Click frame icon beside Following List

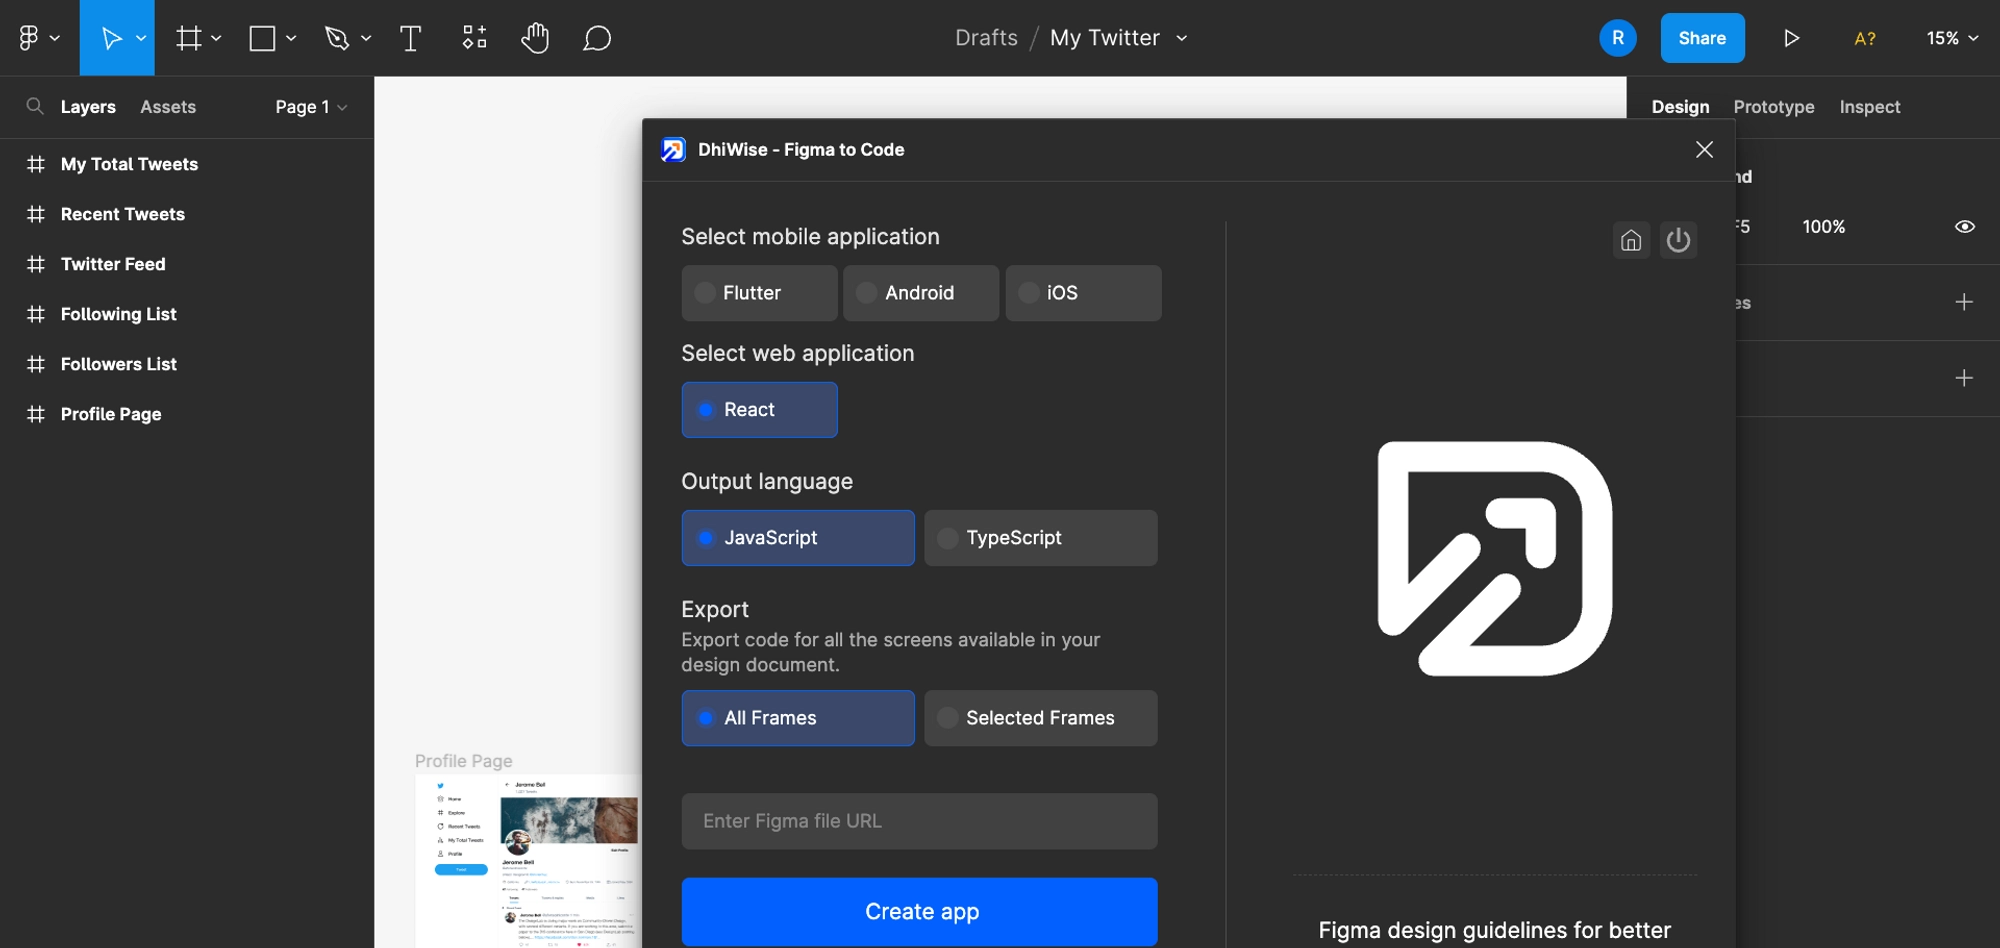pos(36,314)
